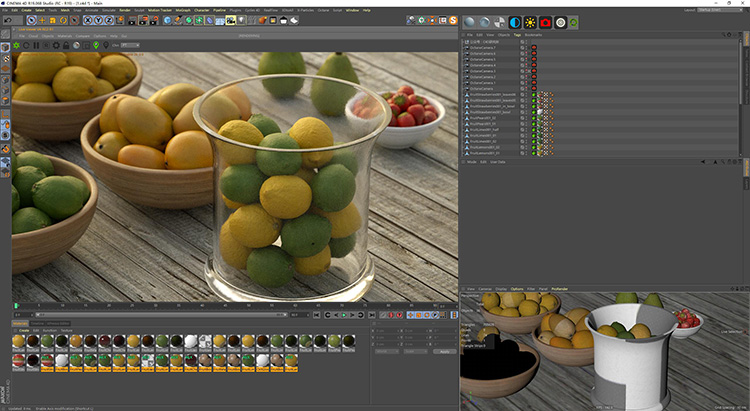Add a Light object from toolbar
This screenshot has width=750, height=411.
point(241,20)
